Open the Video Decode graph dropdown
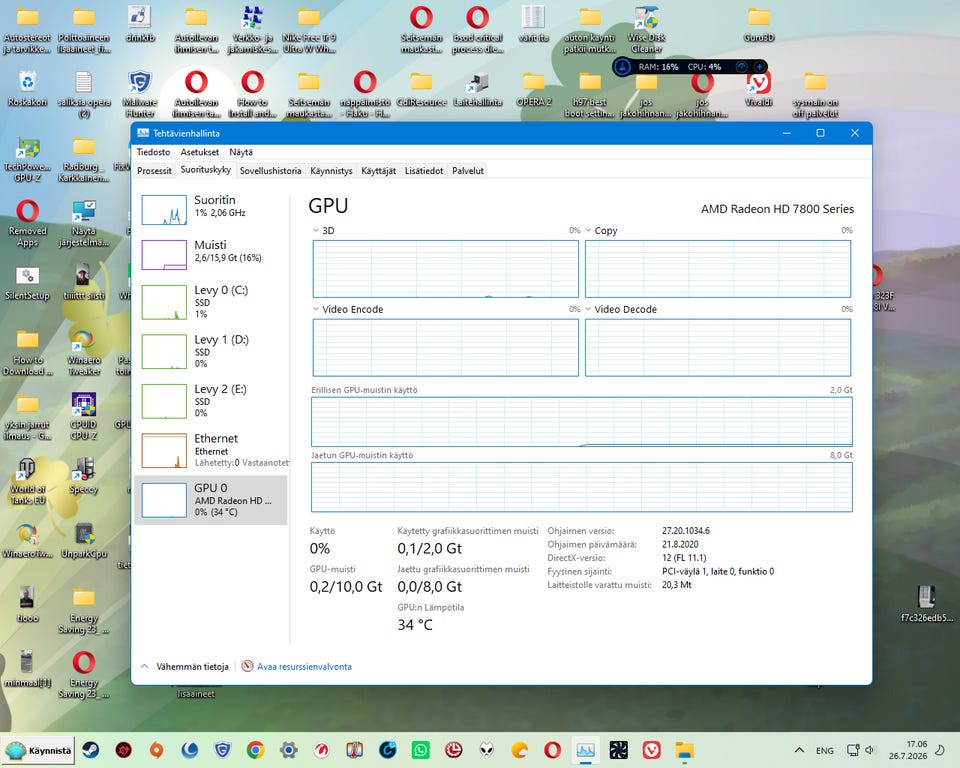 588,309
